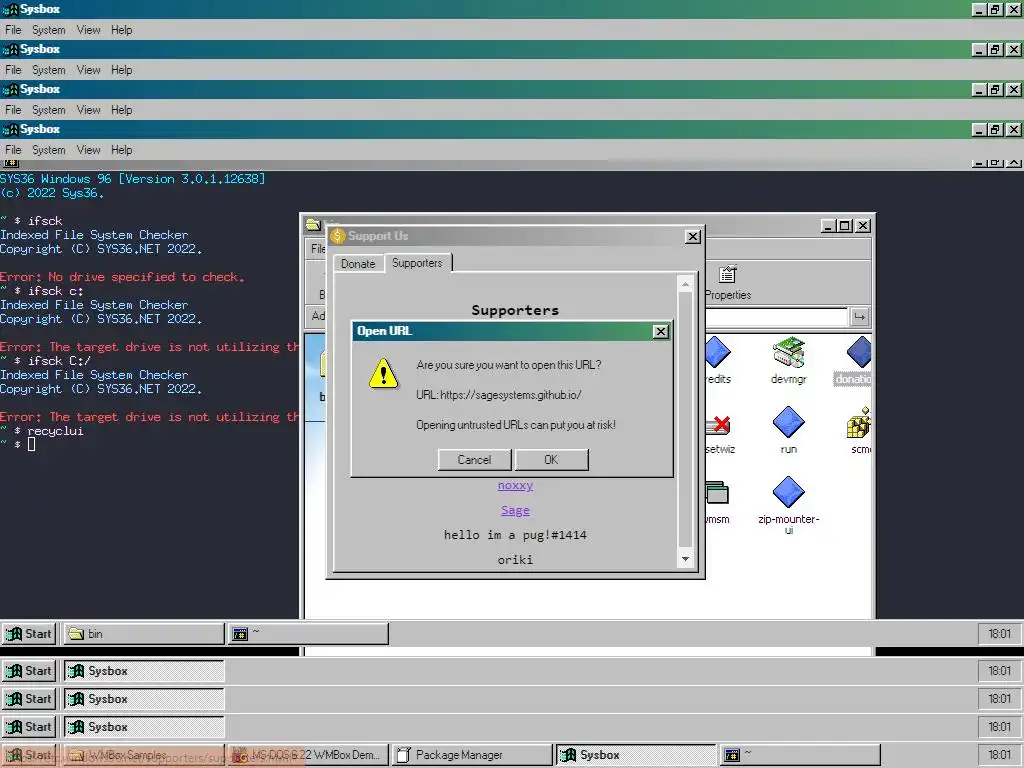Close the Support Us window
Screen dimensions: 1024x768
coord(693,236)
